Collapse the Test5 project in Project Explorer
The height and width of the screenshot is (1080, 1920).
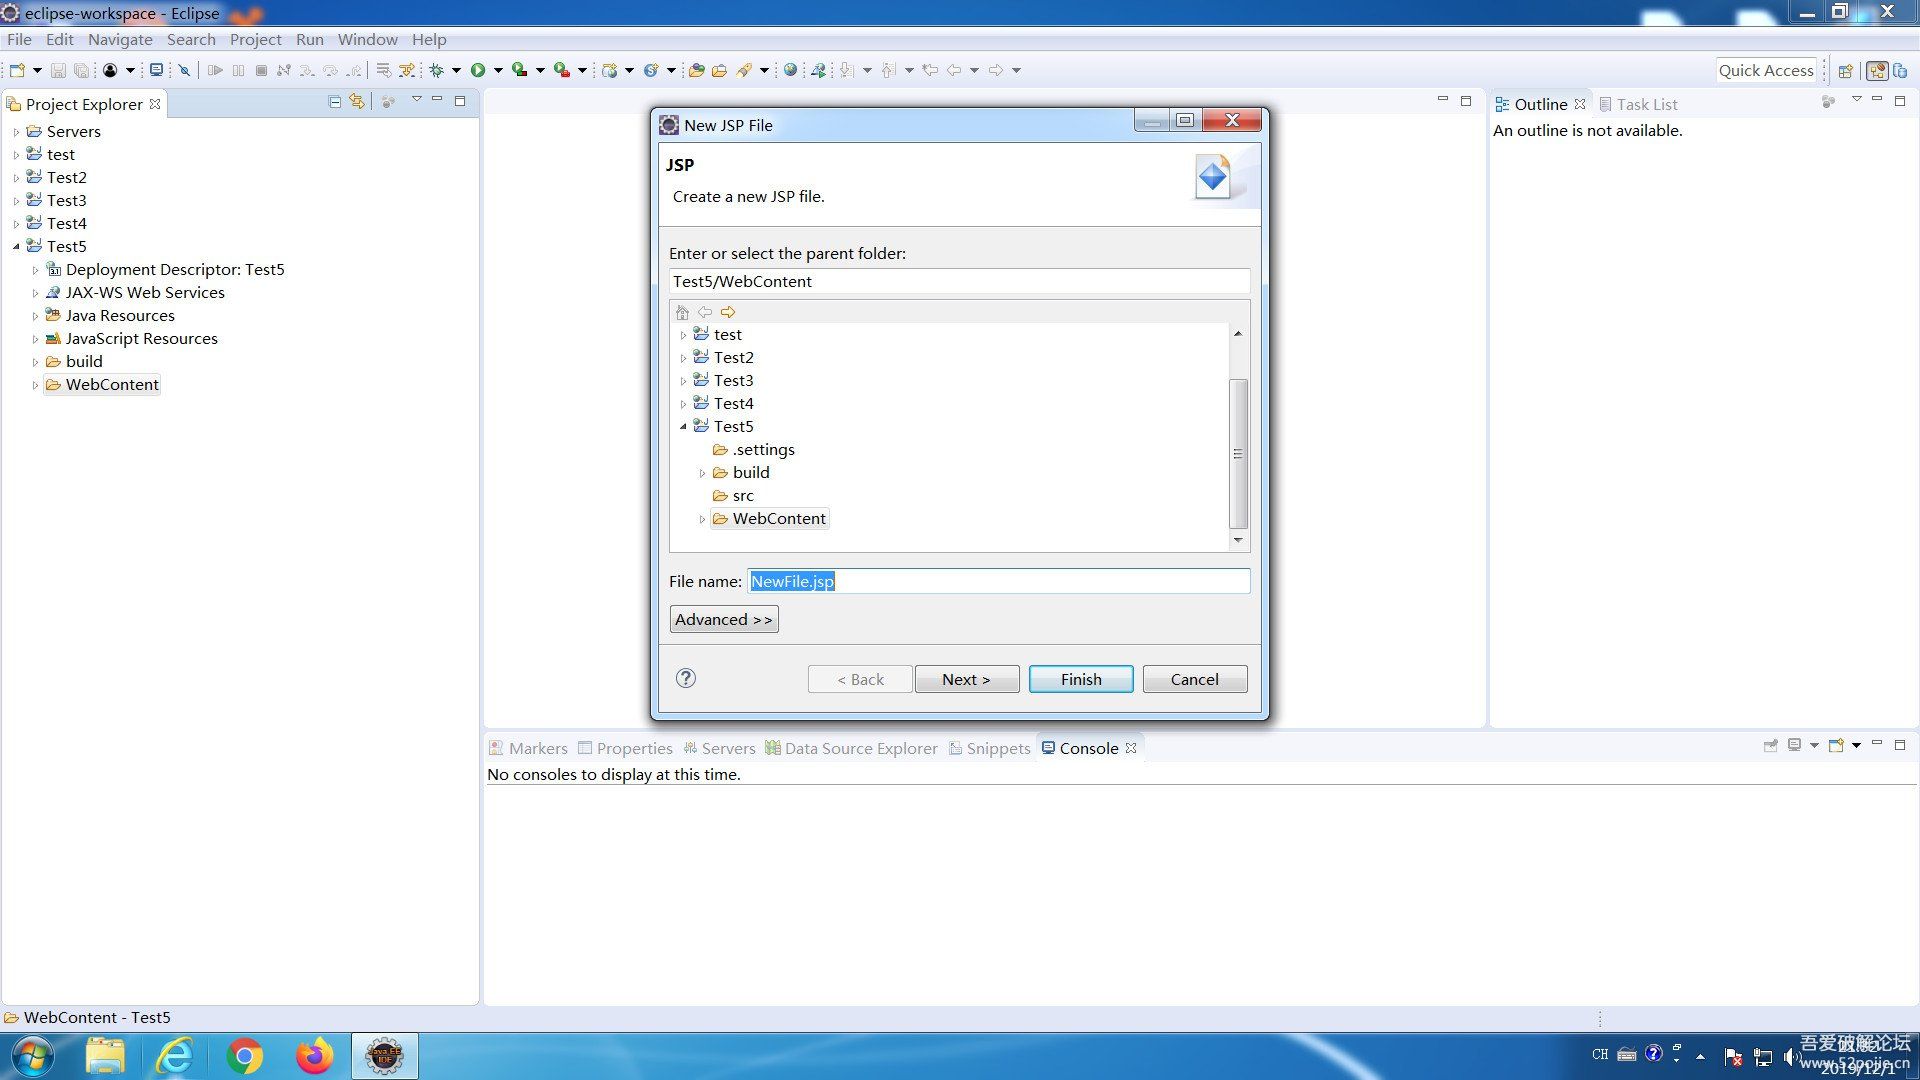(16, 247)
